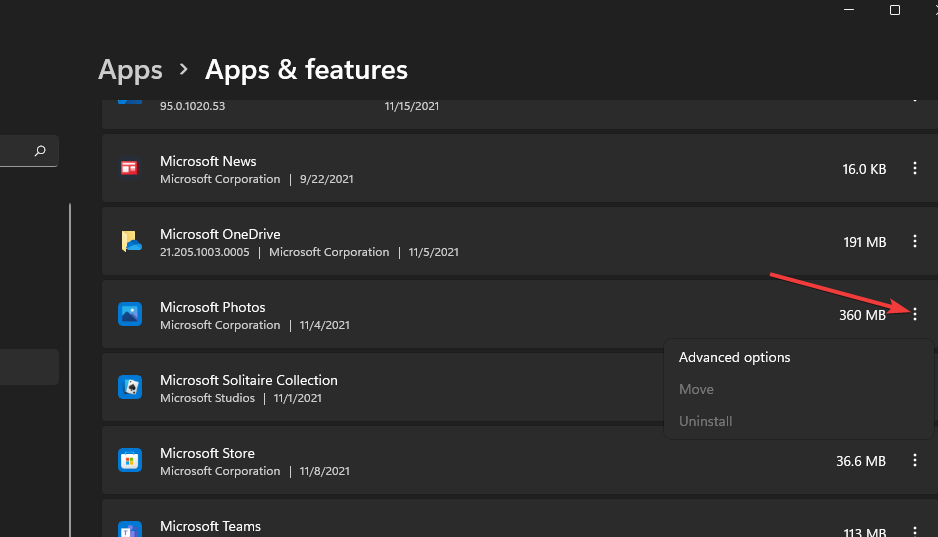Screen dimensions: 938x537
Task: Open the three-dot menu for Microsoft OneDrive
Action: 914,242
